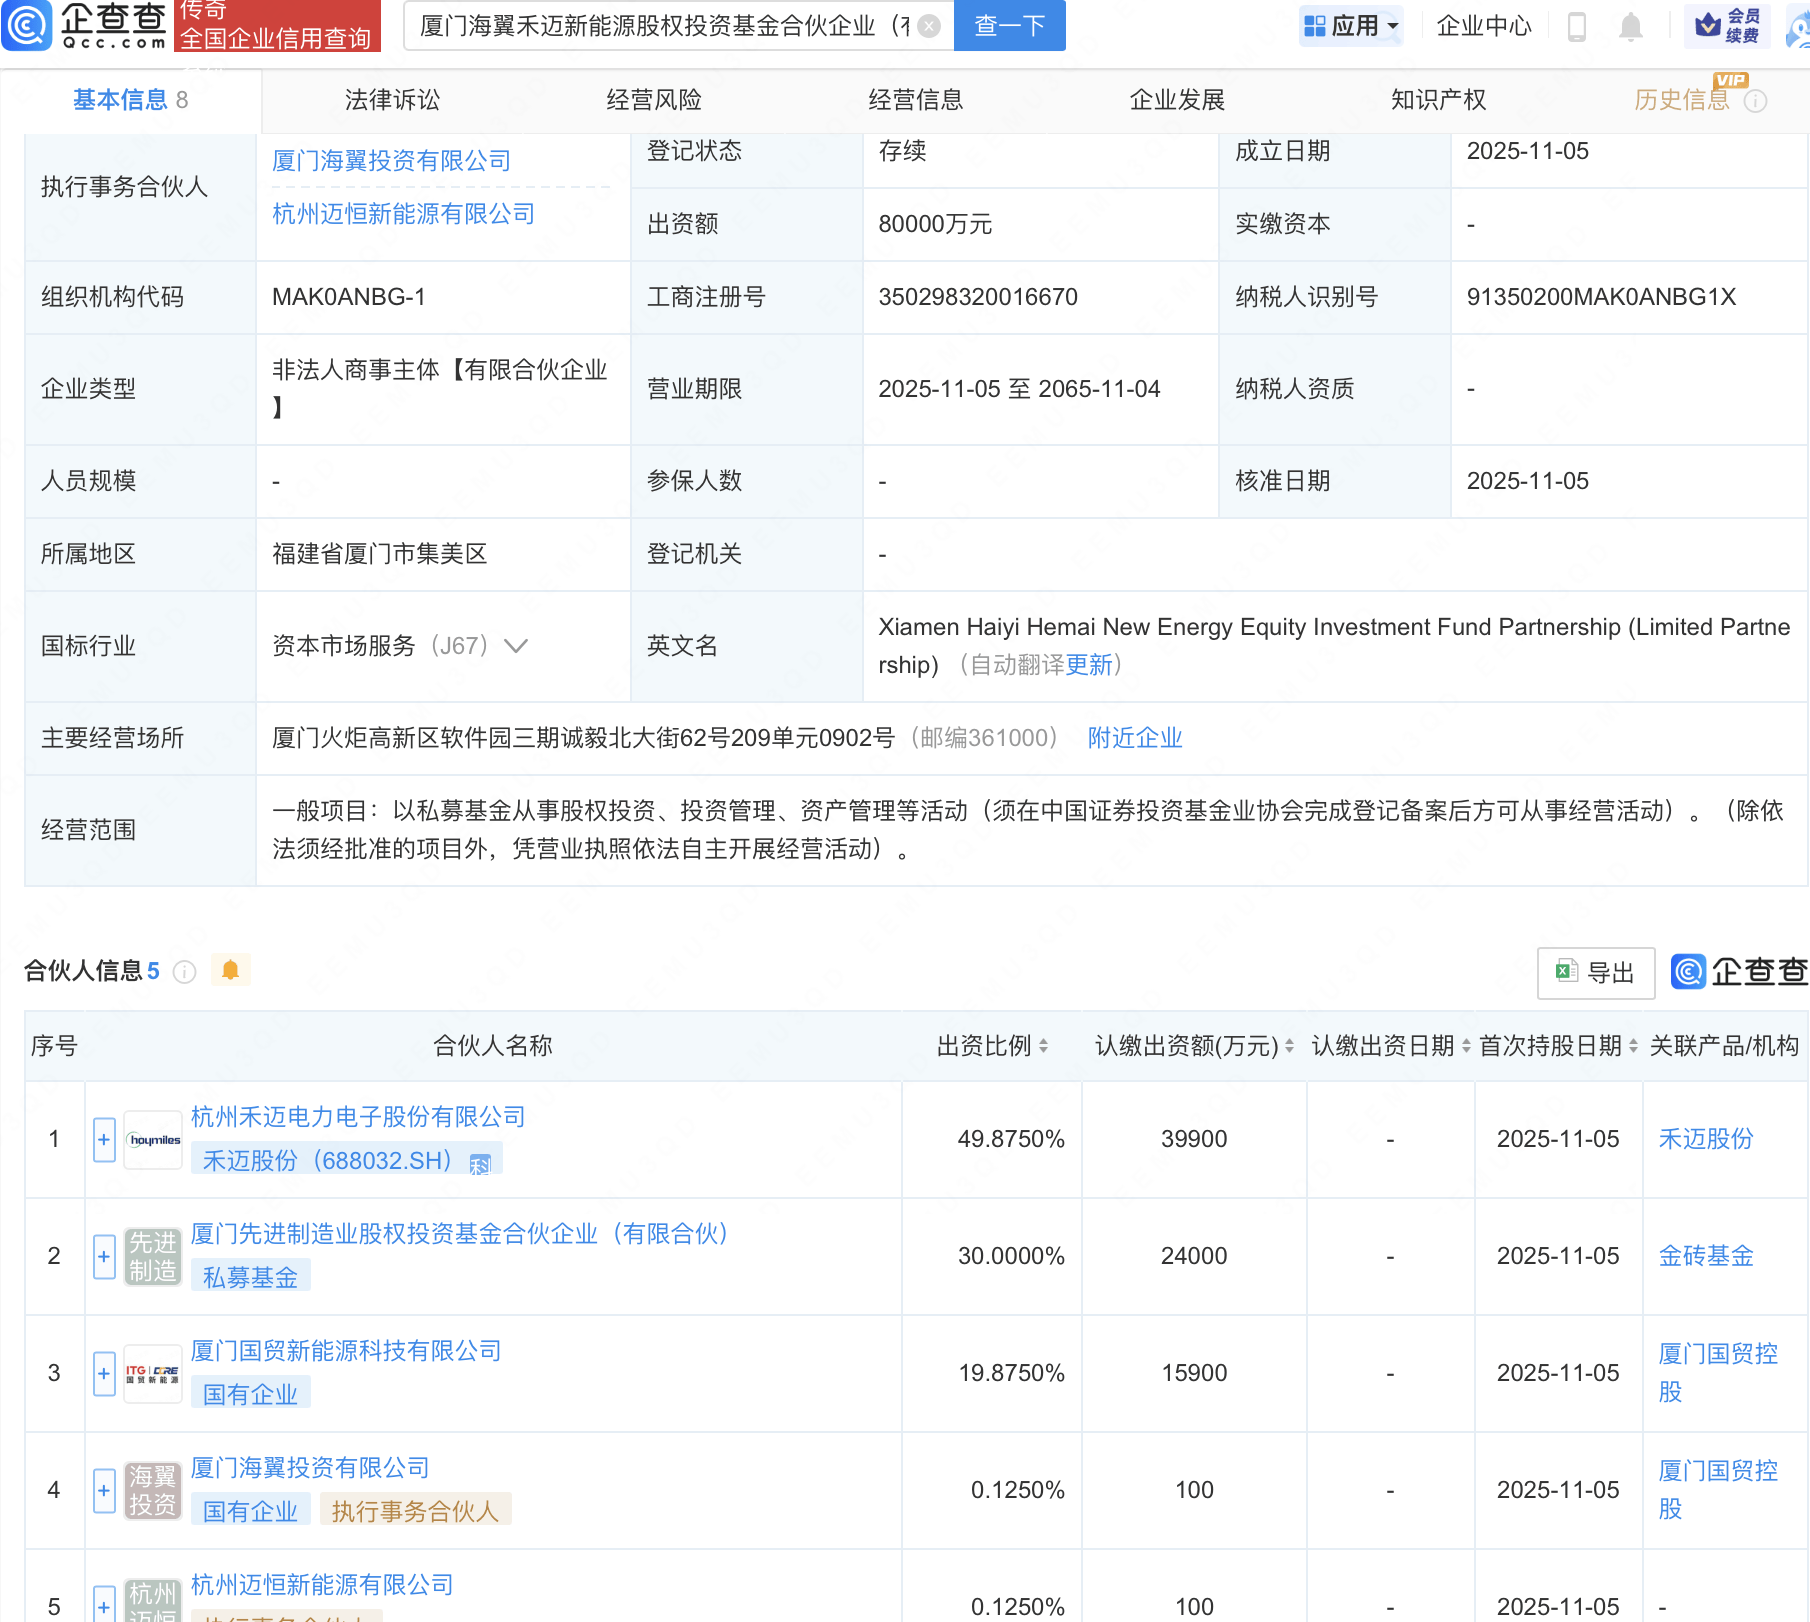The image size is (1810, 1622).
Task: Click info icon next to 历史信息 tab
Action: pyautogui.click(x=1756, y=101)
